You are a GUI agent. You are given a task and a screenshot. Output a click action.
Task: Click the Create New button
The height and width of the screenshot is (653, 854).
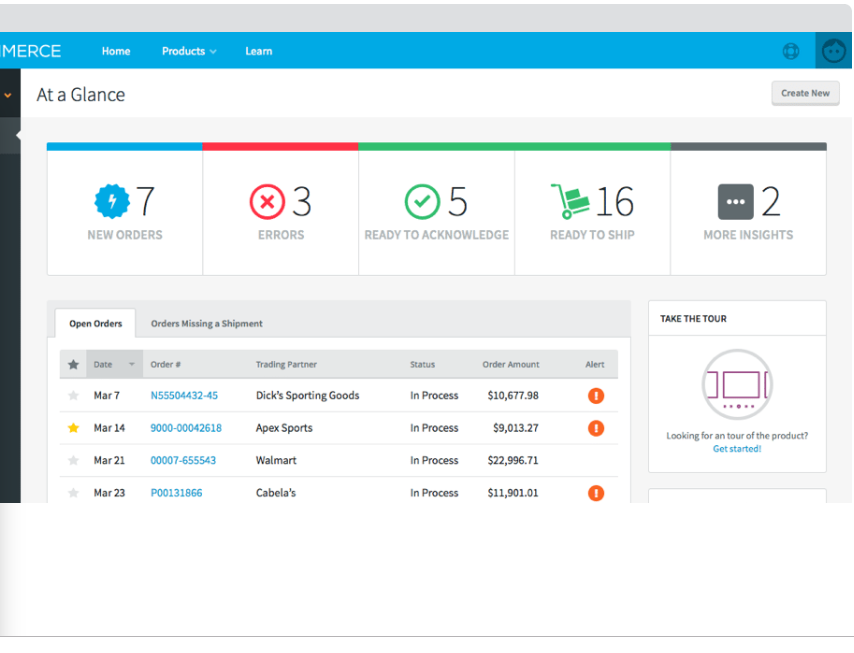[805, 92]
